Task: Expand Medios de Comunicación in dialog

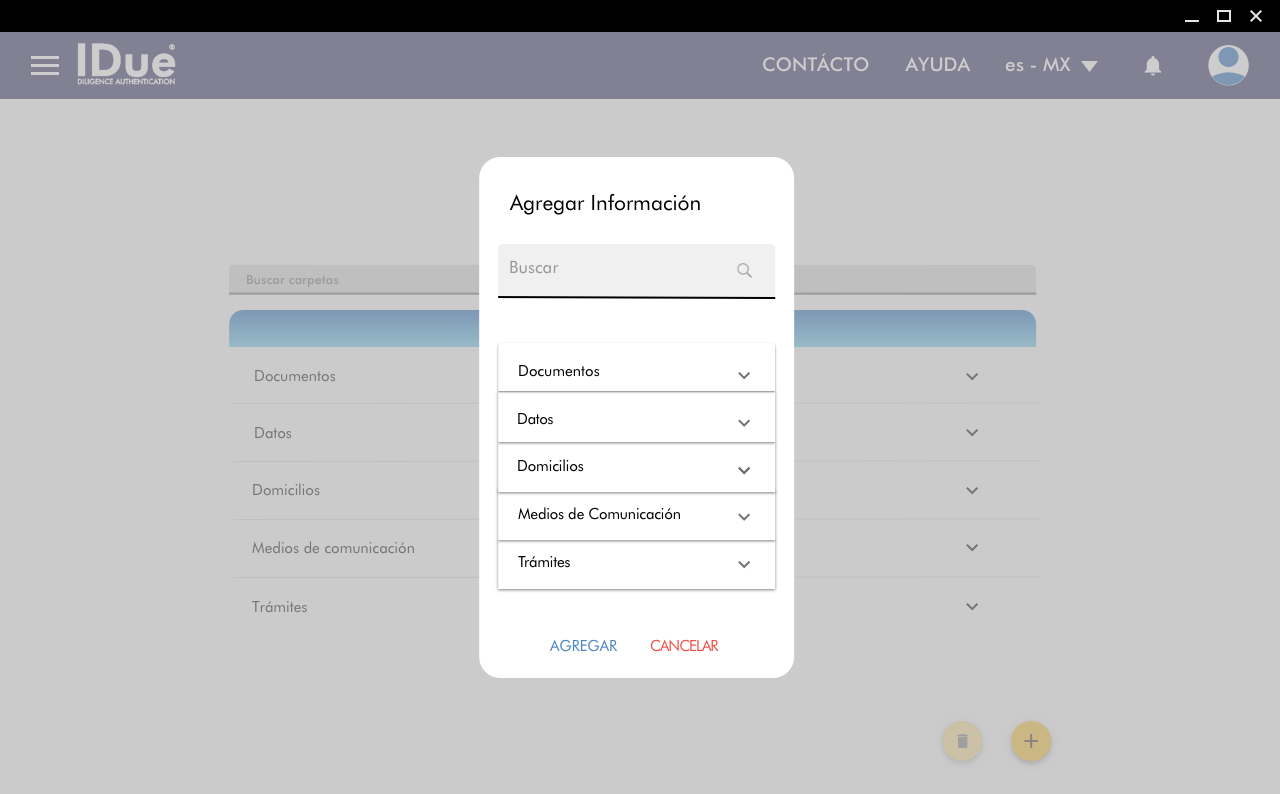Action: pos(743,517)
